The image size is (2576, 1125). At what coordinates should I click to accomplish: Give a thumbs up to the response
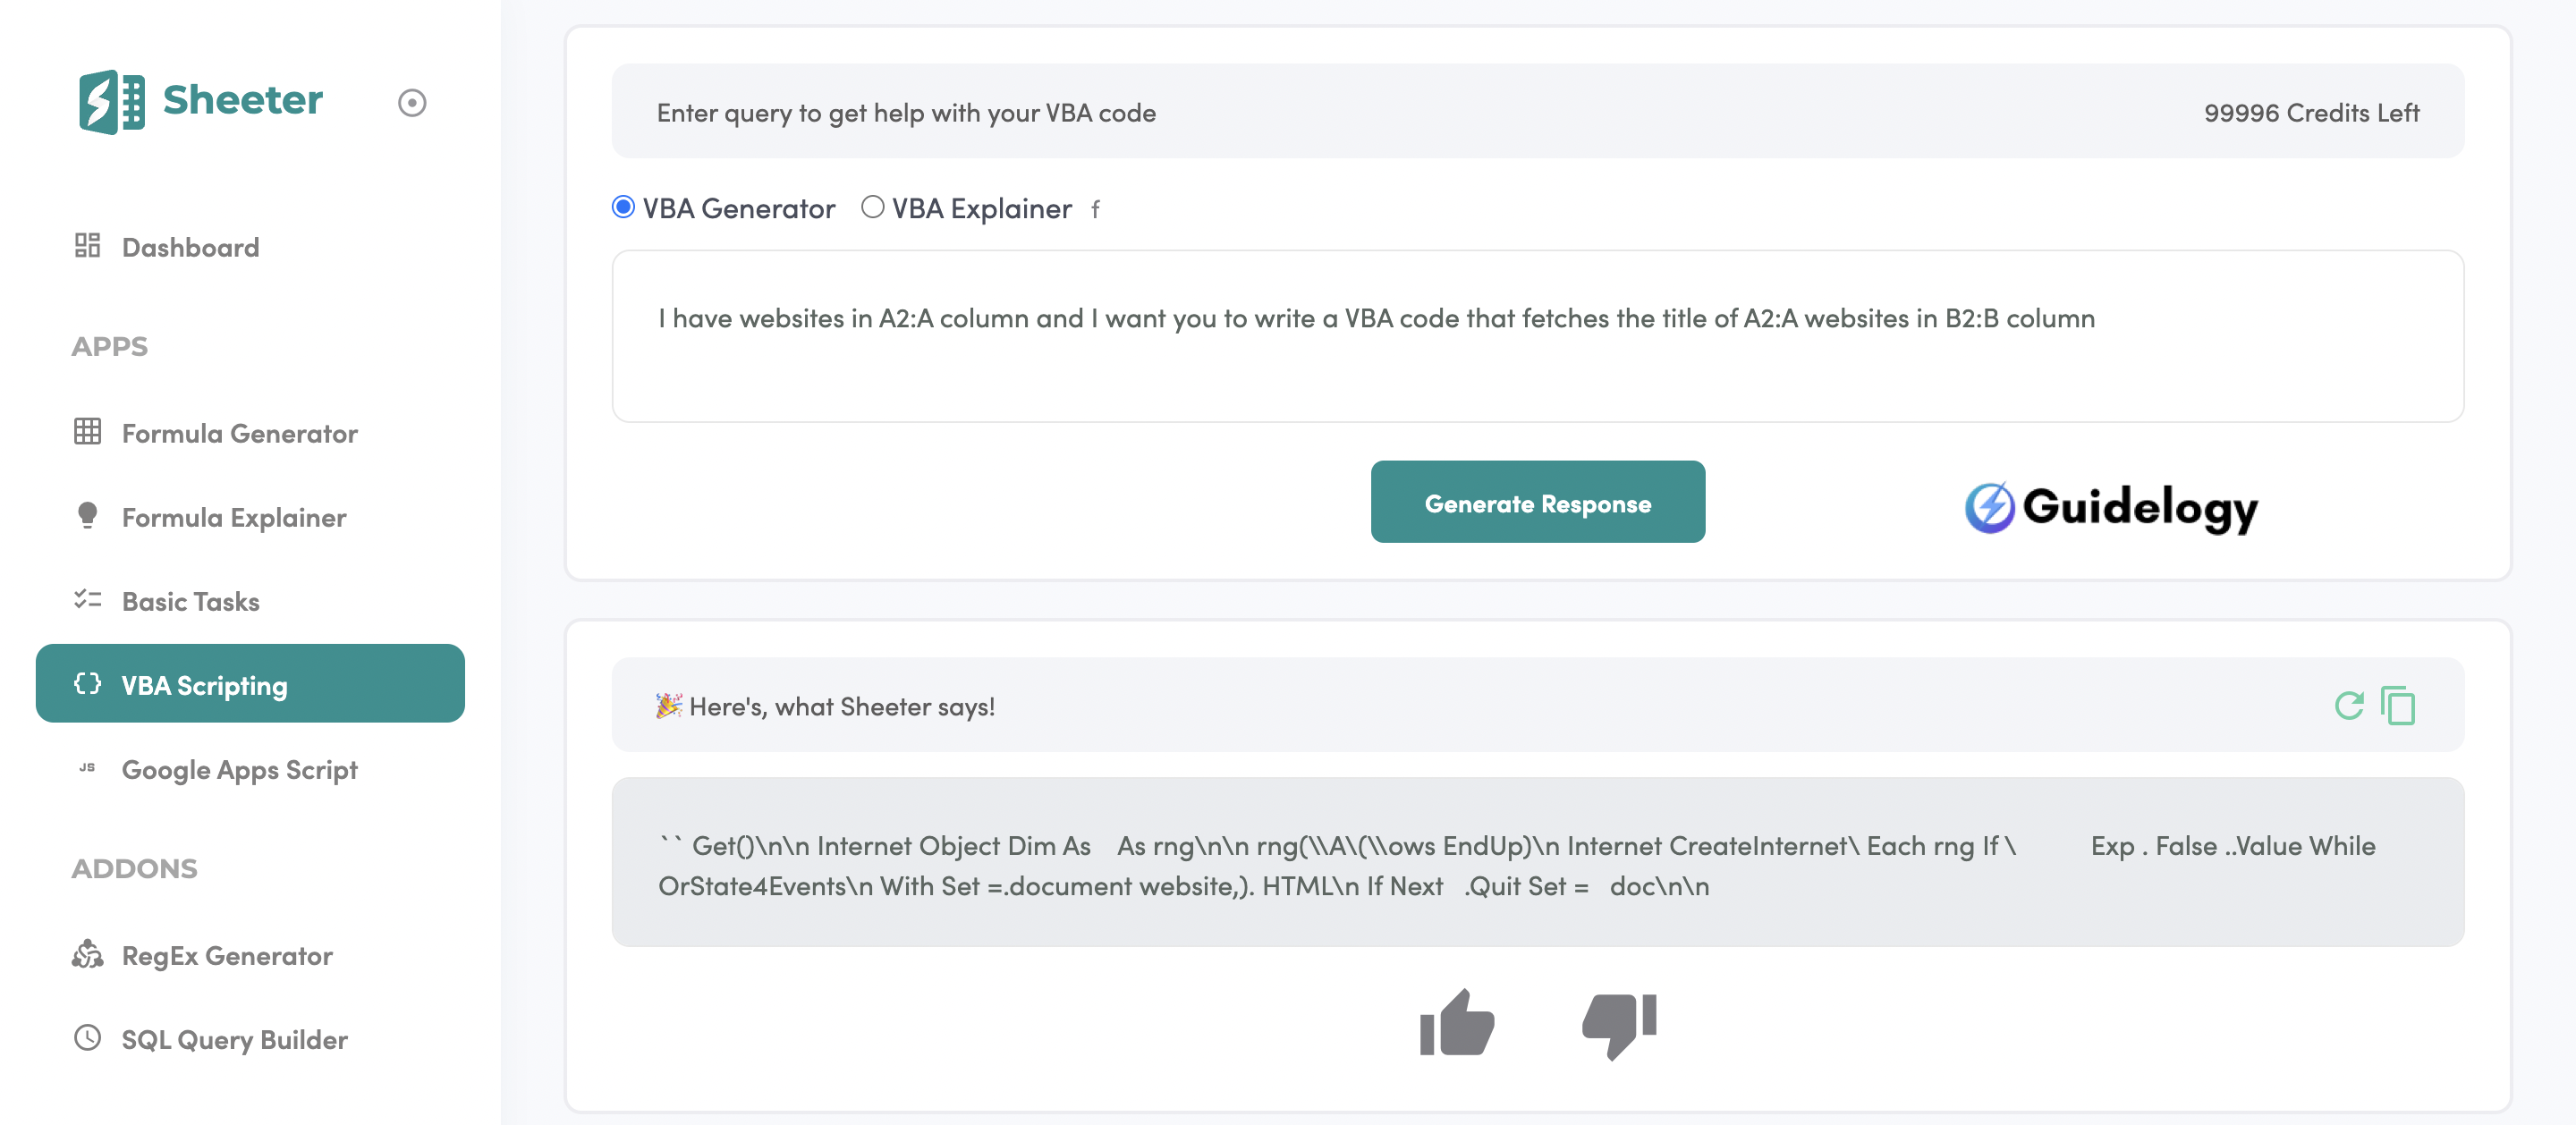coord(1456,1023)
